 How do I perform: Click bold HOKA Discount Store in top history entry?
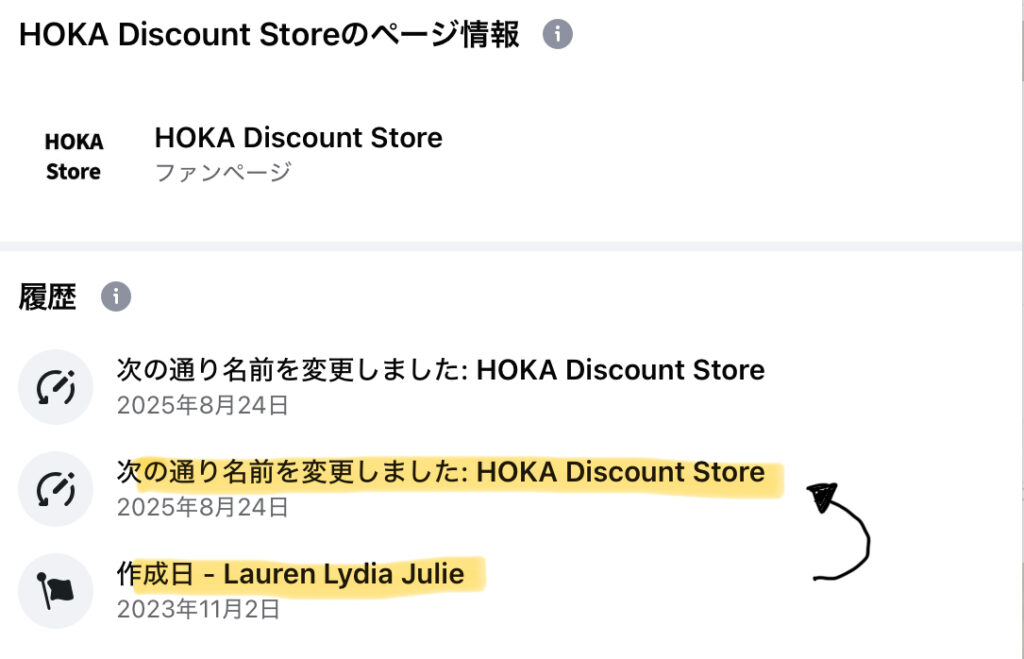click(x=620, y=371)
